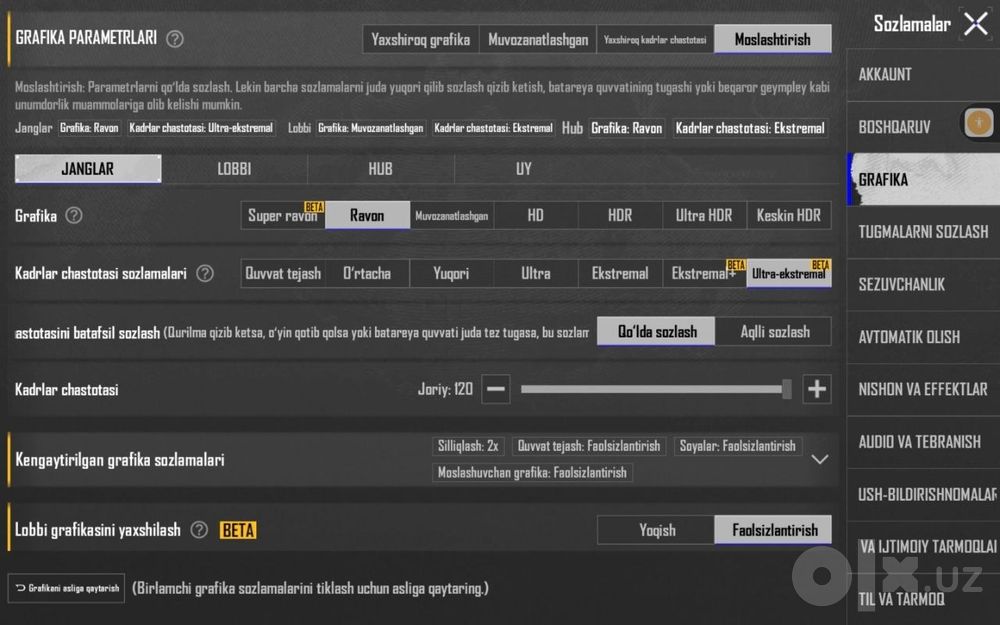
Task: Adjust the Kadrlar chastotasi slider
Action: 656,389
